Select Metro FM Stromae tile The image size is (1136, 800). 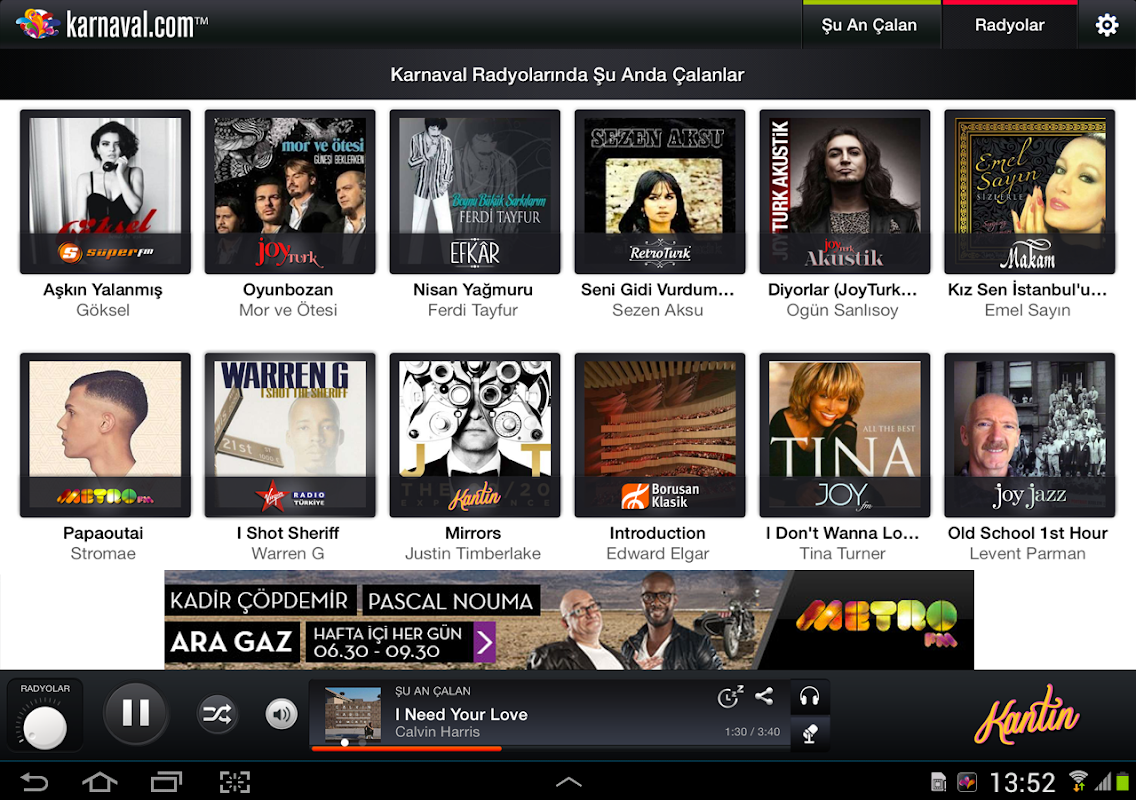pyautogui.click(x=105, y=435)
